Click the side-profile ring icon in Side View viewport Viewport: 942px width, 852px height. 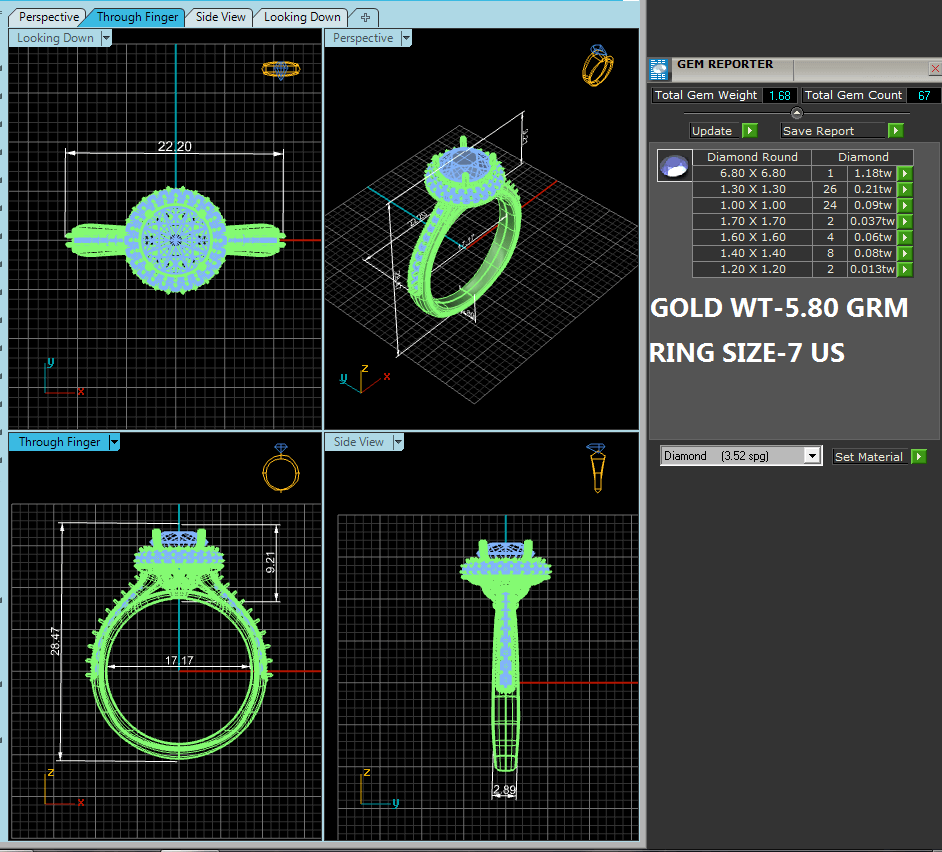click(x=598, y=468)
